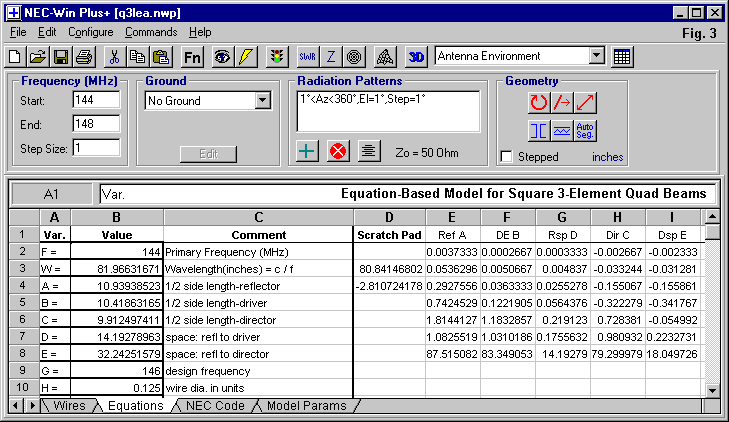Click the inches units label

point(607,157)
